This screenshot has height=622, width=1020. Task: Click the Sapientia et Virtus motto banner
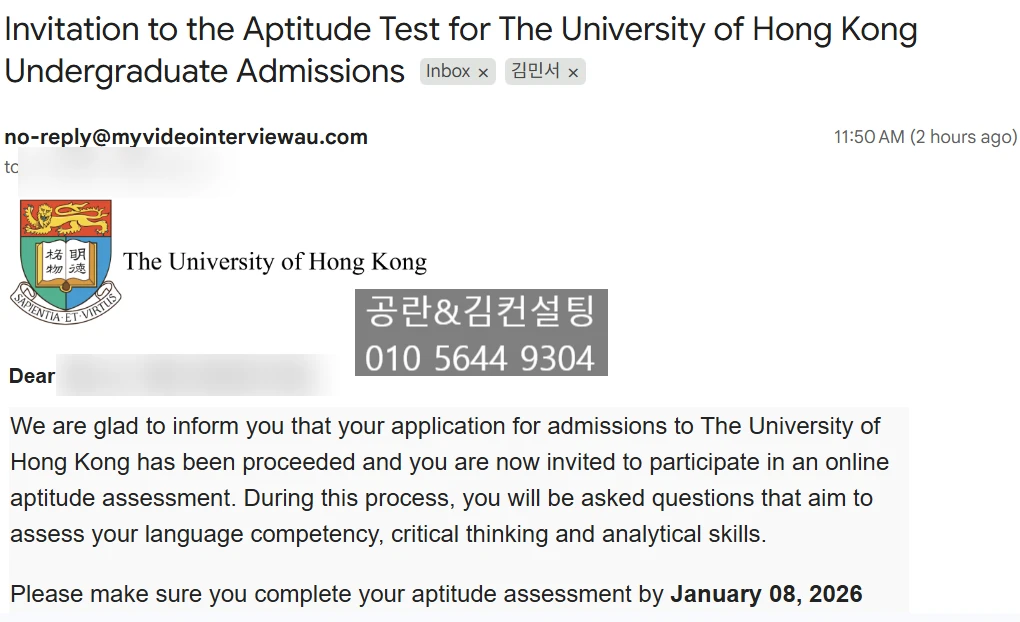tap(66, 304)
